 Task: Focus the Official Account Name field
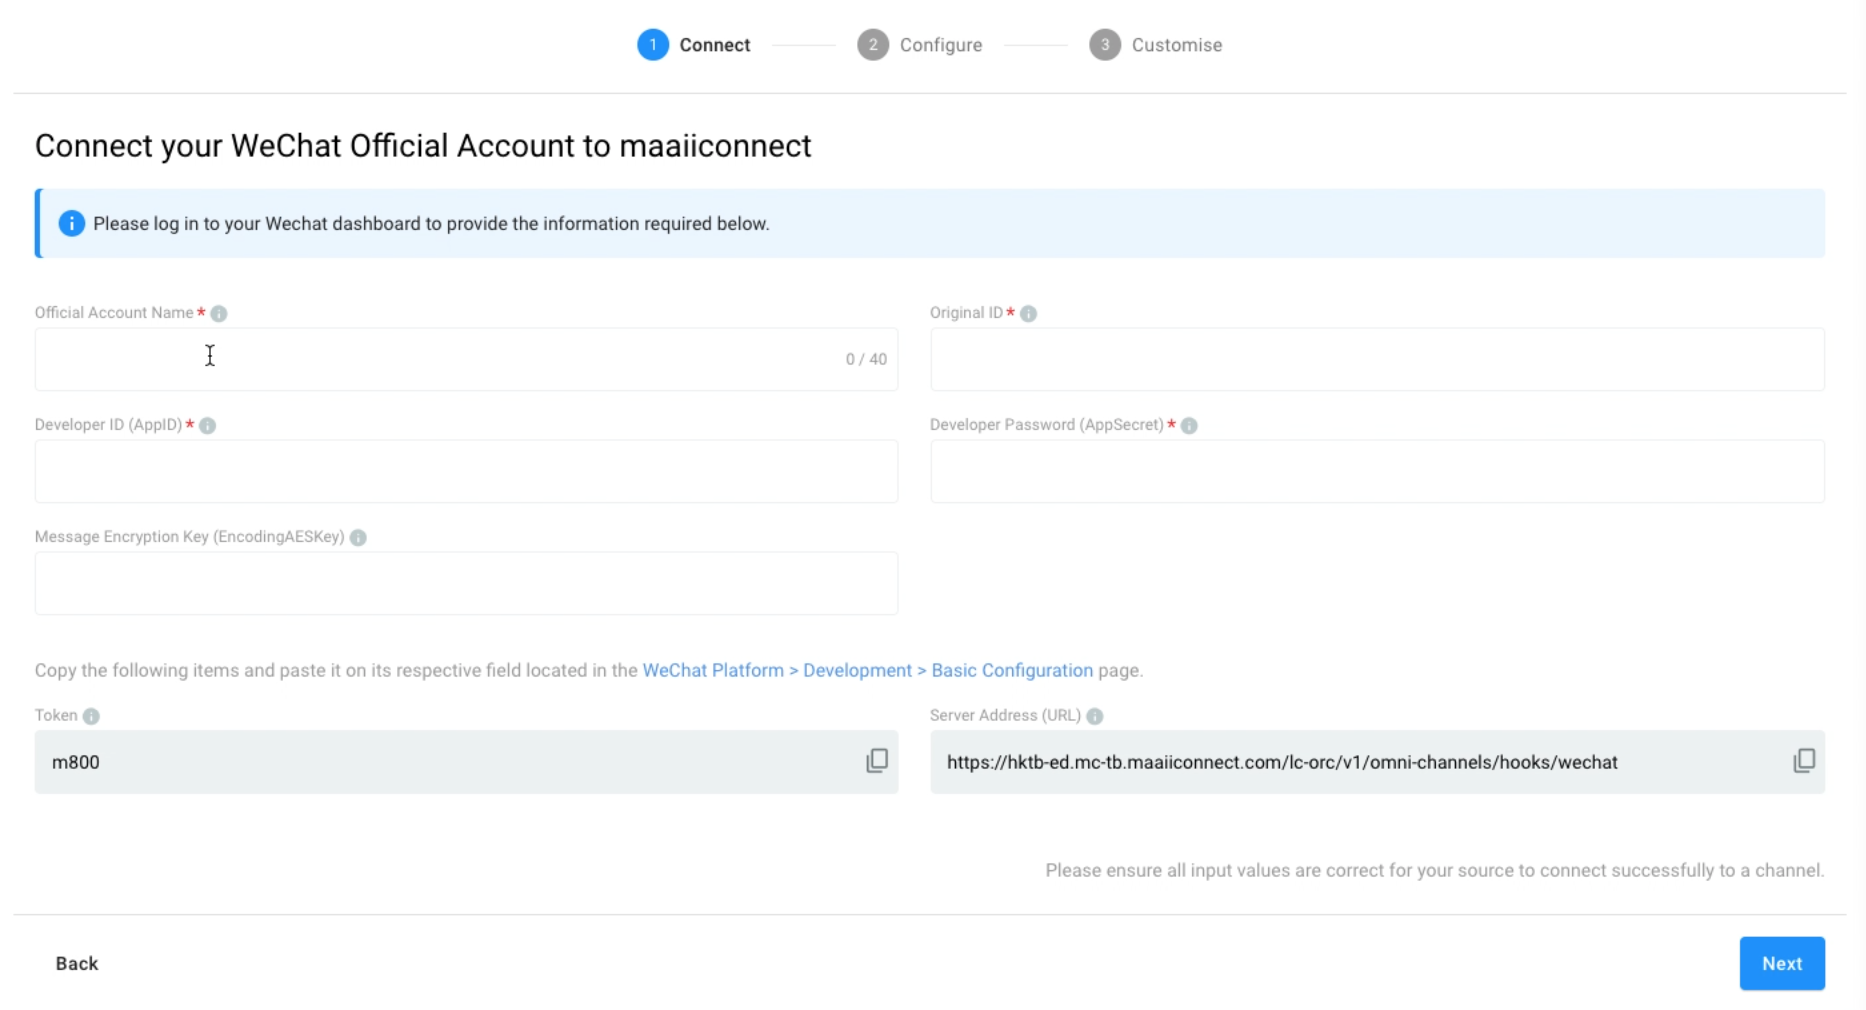click(x=466, y=359)
